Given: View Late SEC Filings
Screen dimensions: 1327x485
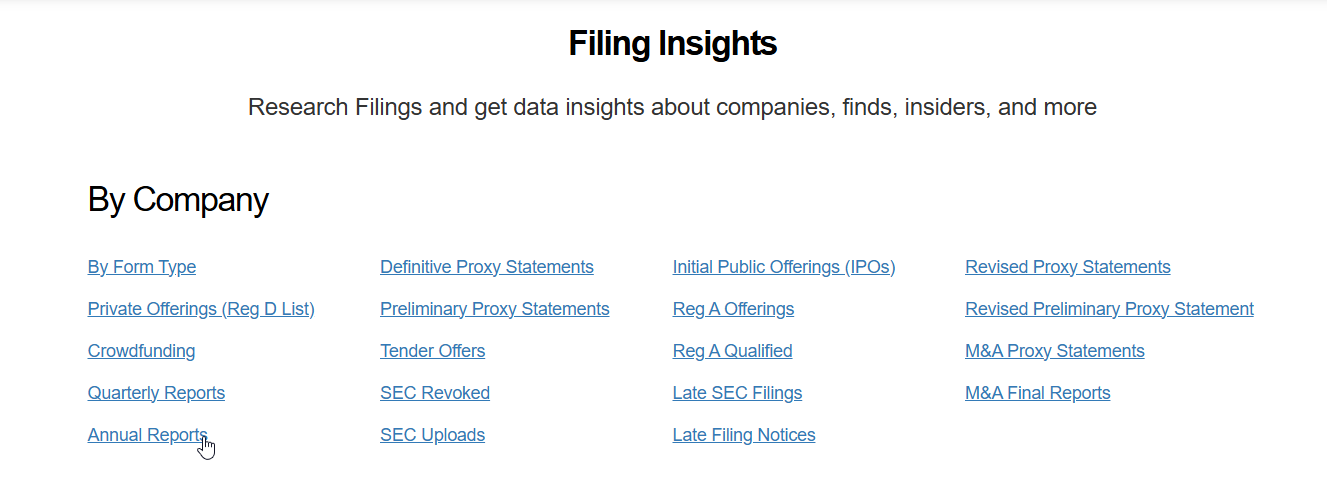Looking at the screenshot, I should tap(737, 393).
